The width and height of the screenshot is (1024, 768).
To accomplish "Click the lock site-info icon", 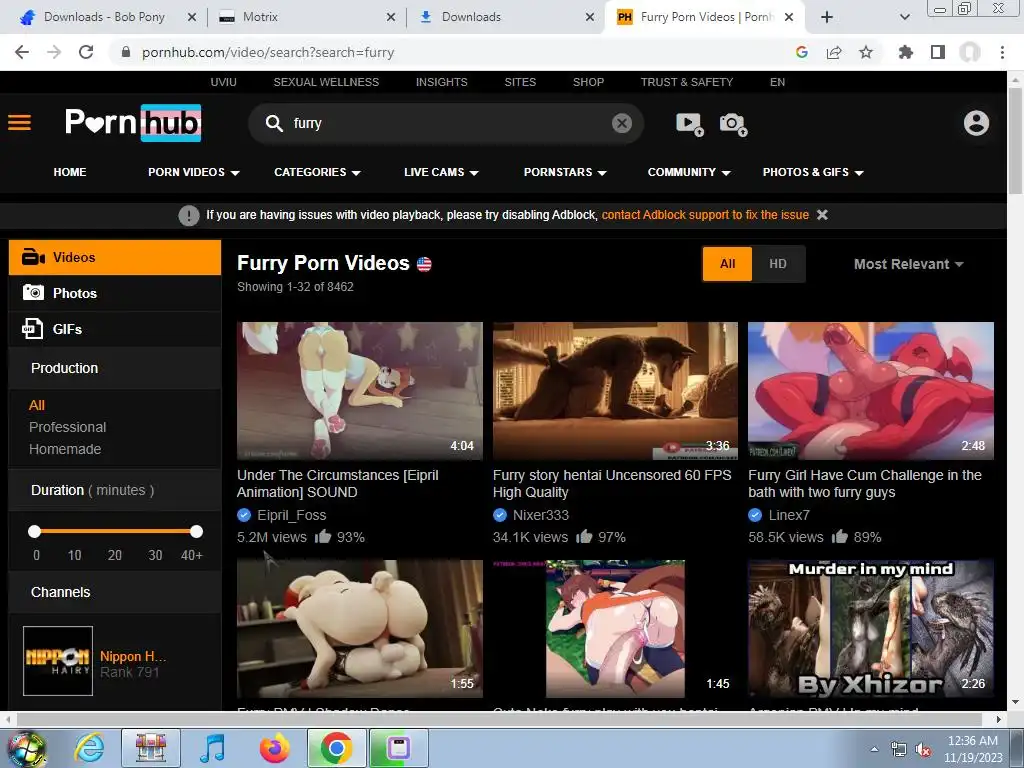I will click(126, 52).
